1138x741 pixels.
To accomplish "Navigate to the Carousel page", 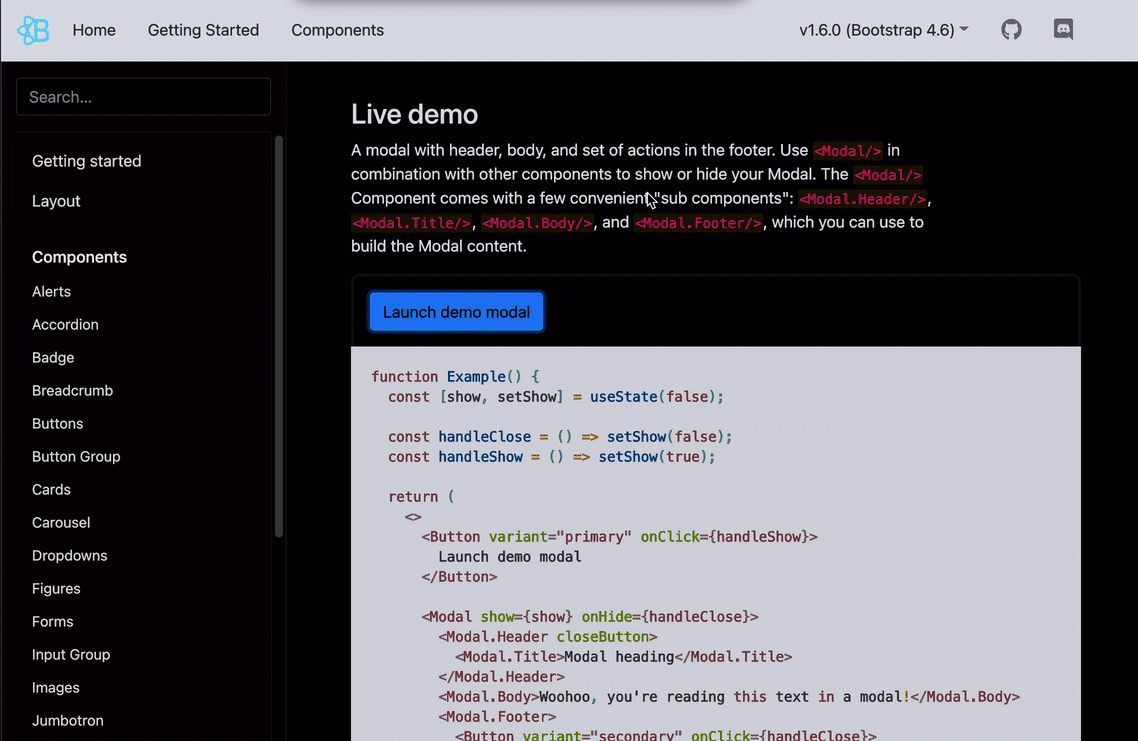I will click(60, 523).
